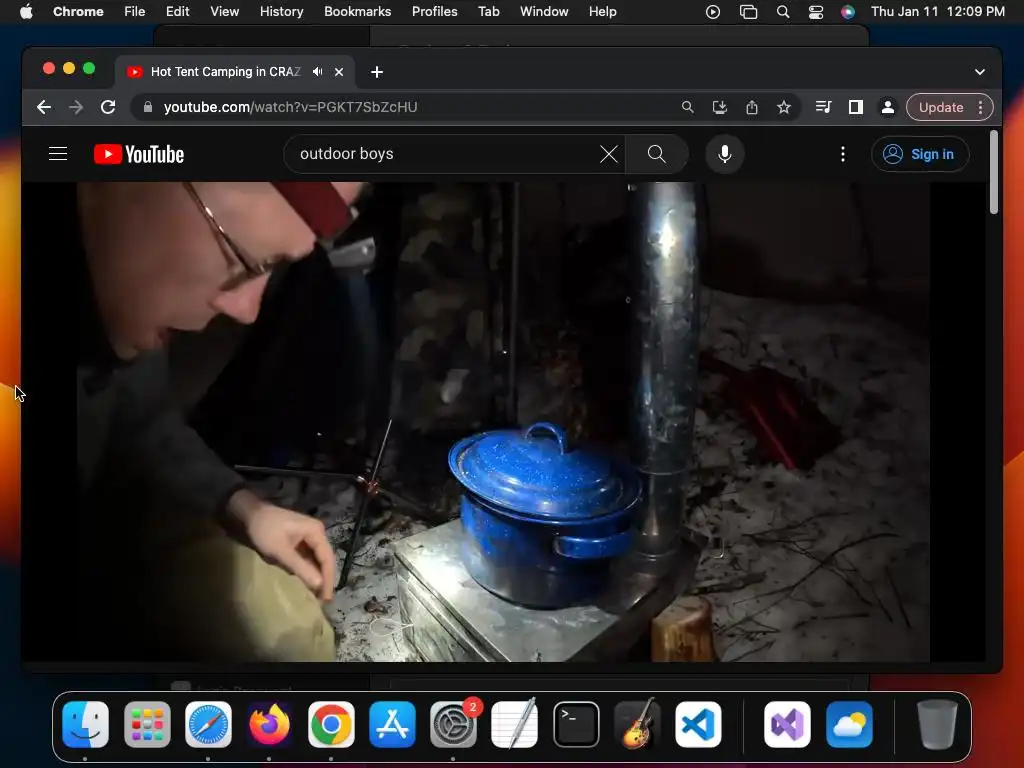Submit search with magnifying glass button

click(x=656, y=154)
